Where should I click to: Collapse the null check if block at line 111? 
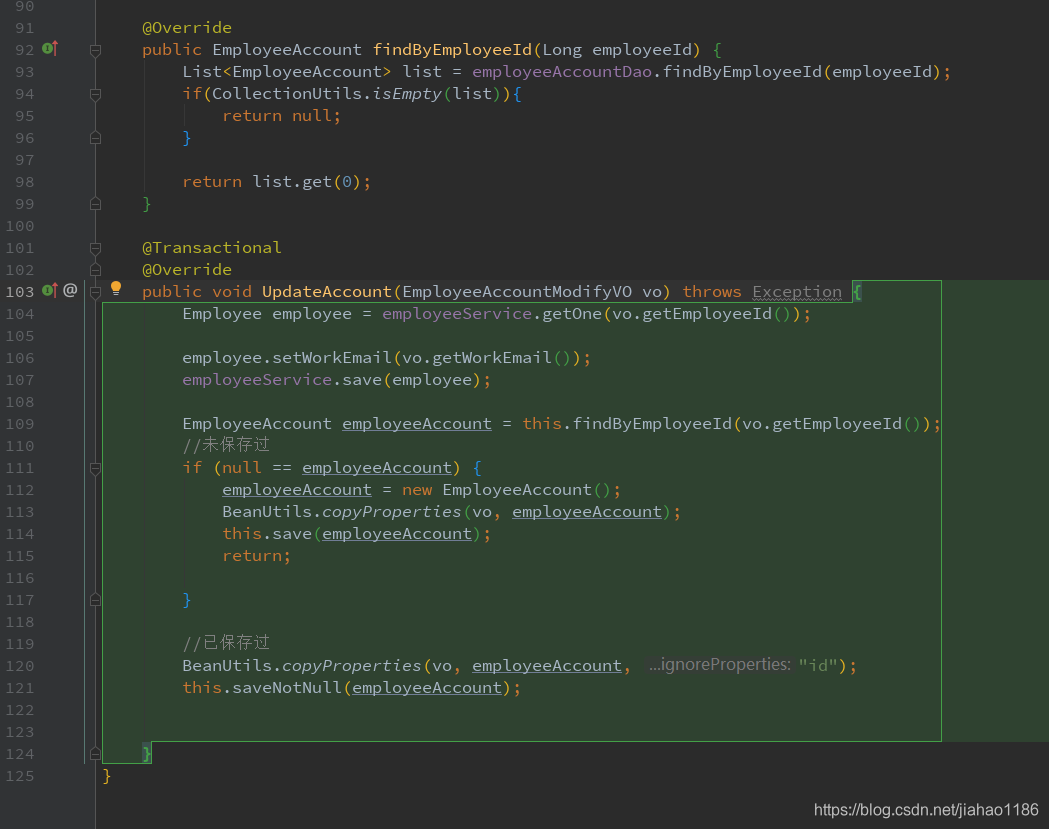pos(96,468)
